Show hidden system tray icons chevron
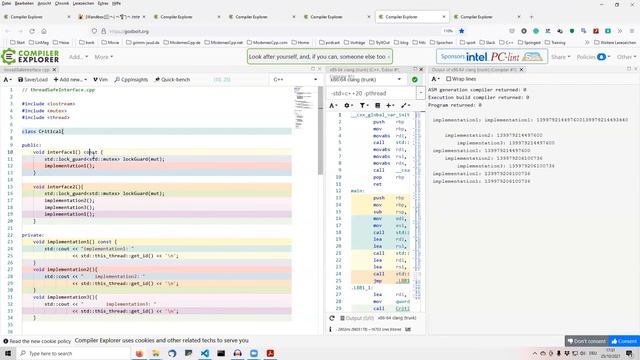640x360 pixels. (x=535, y=353)
